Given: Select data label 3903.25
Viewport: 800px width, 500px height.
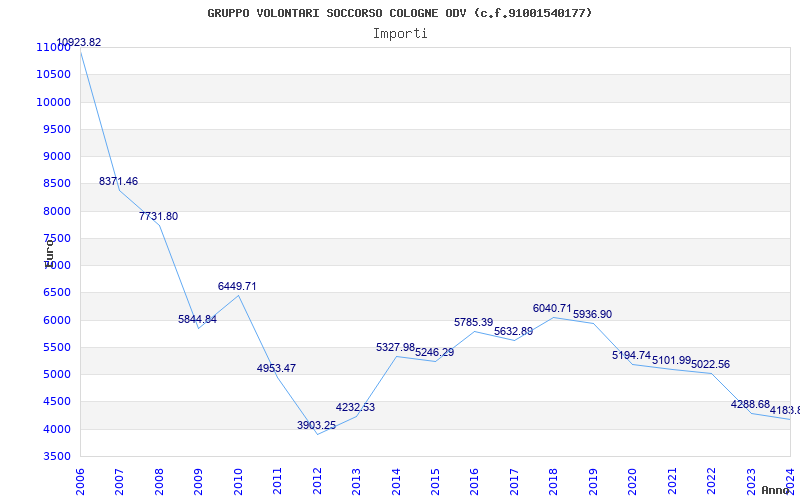Looking at the screenshot, I should point(316,425).
